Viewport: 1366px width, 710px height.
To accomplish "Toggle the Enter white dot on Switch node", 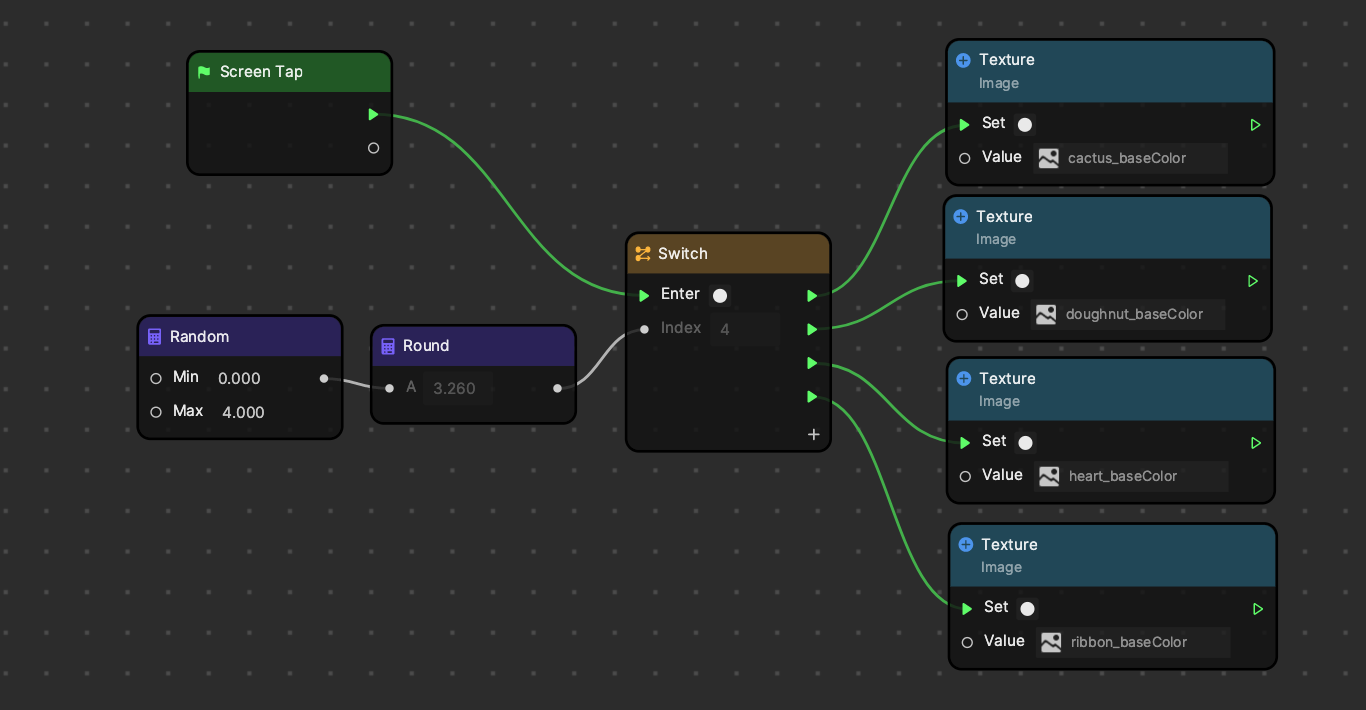I will [719, 295].
